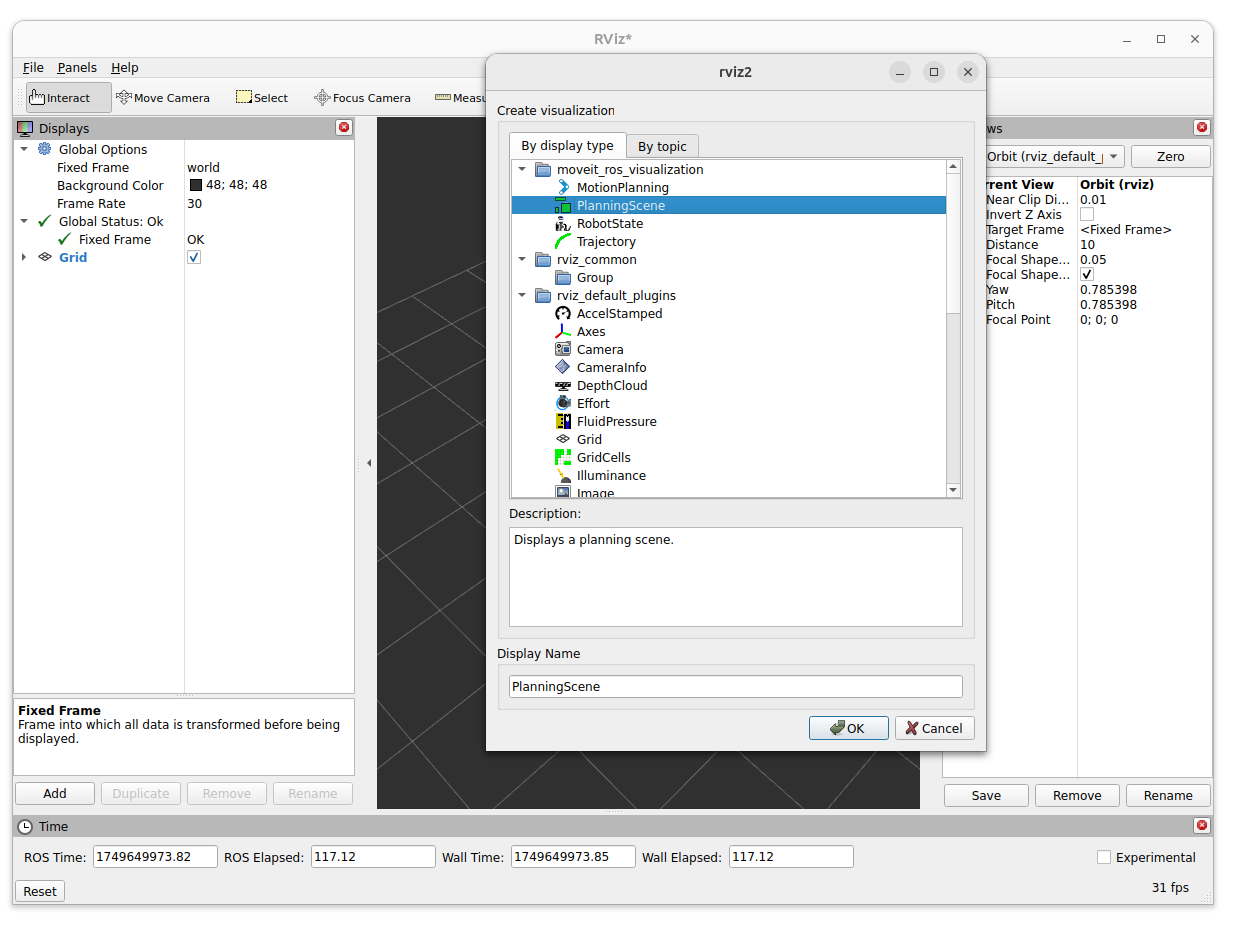Select the Axes display icon
This screenshot has width=1235, height=928.
pyautogui.click(x=563, y=332)
